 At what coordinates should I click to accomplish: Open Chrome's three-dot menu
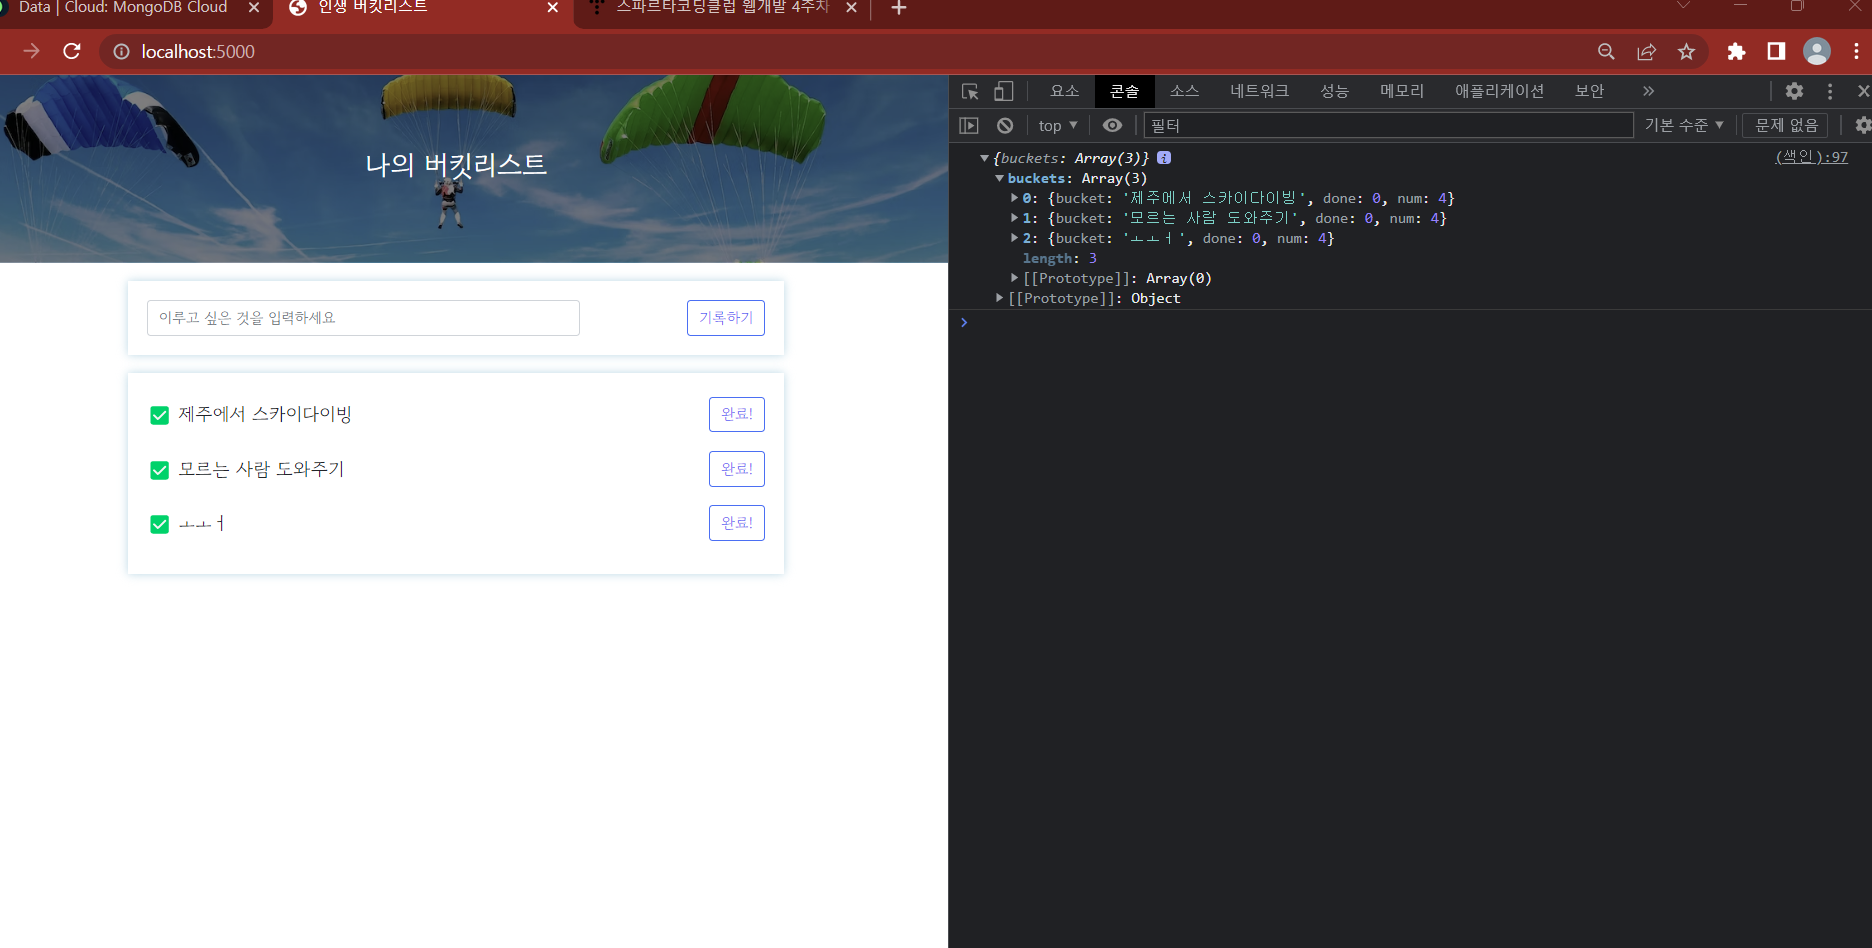click(x=1856, y=51)
